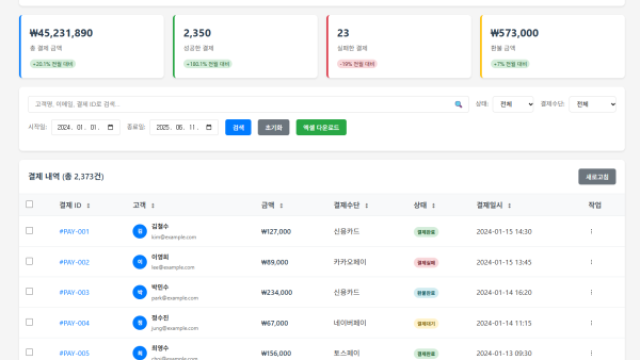Click the 결제 내역 (총 2,373건) heading
The image size is (640, 360).
(x=66, y=176)
